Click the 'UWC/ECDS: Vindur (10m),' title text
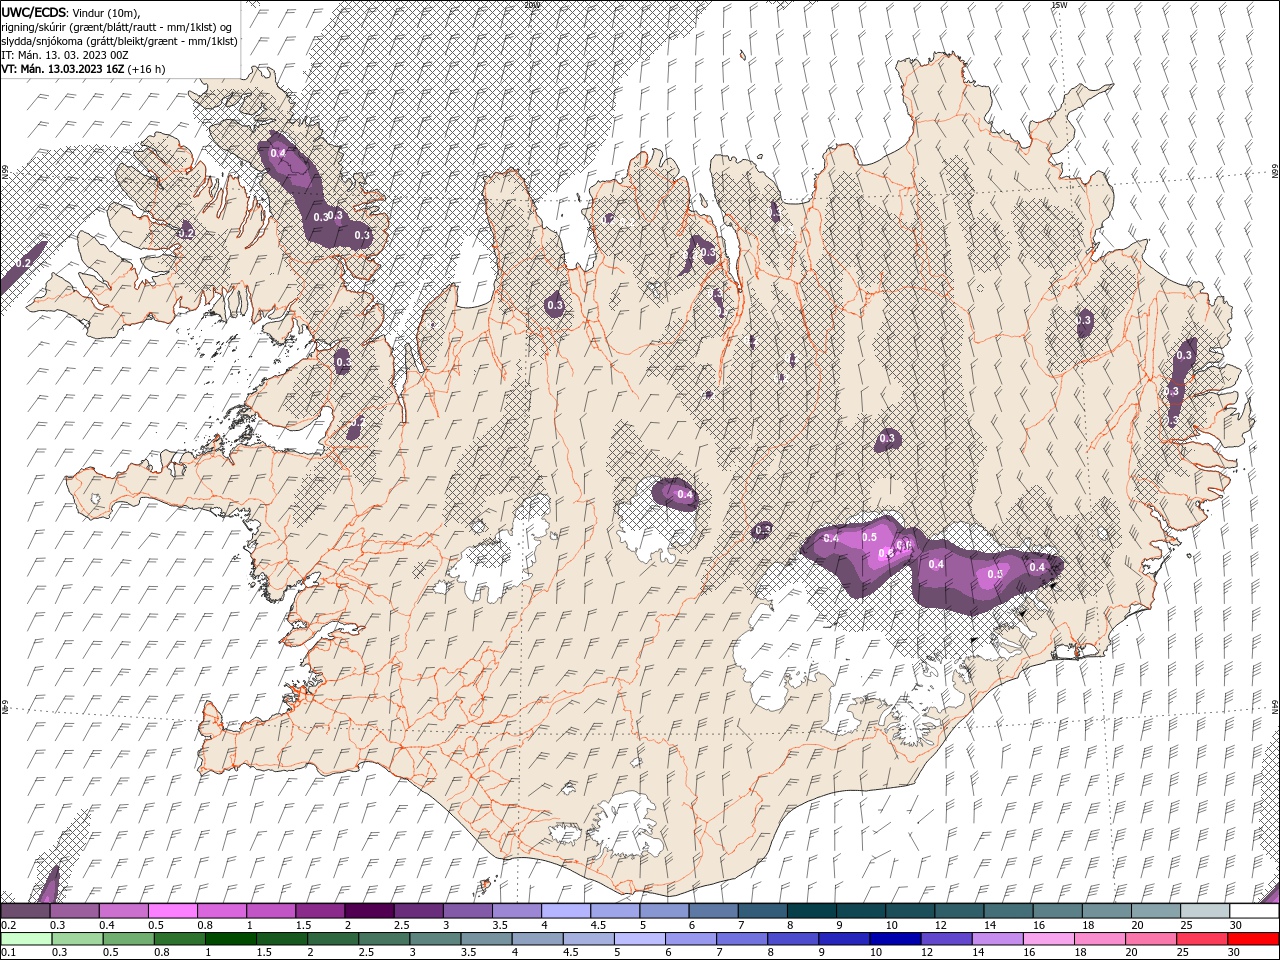This screenshot has width=1280, height=960. coord(71,12)
